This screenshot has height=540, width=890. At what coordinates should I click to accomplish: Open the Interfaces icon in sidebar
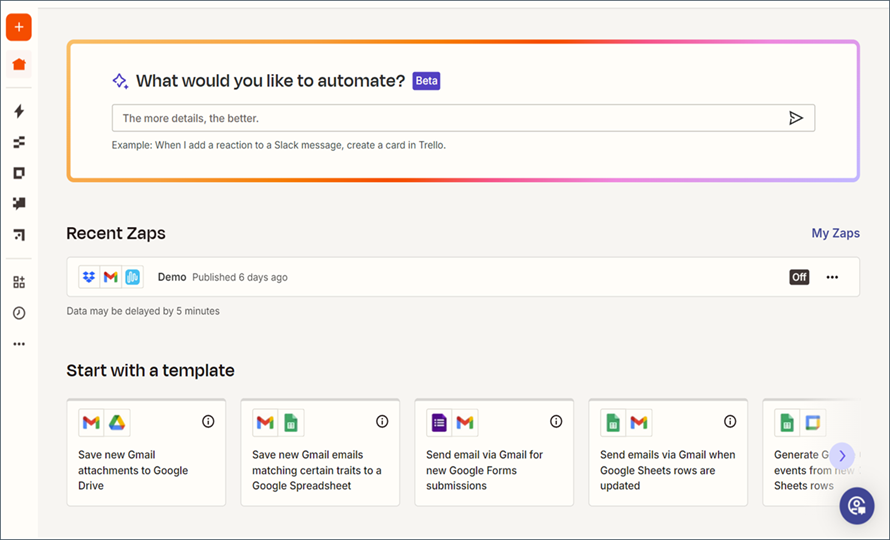click(19, 173)
